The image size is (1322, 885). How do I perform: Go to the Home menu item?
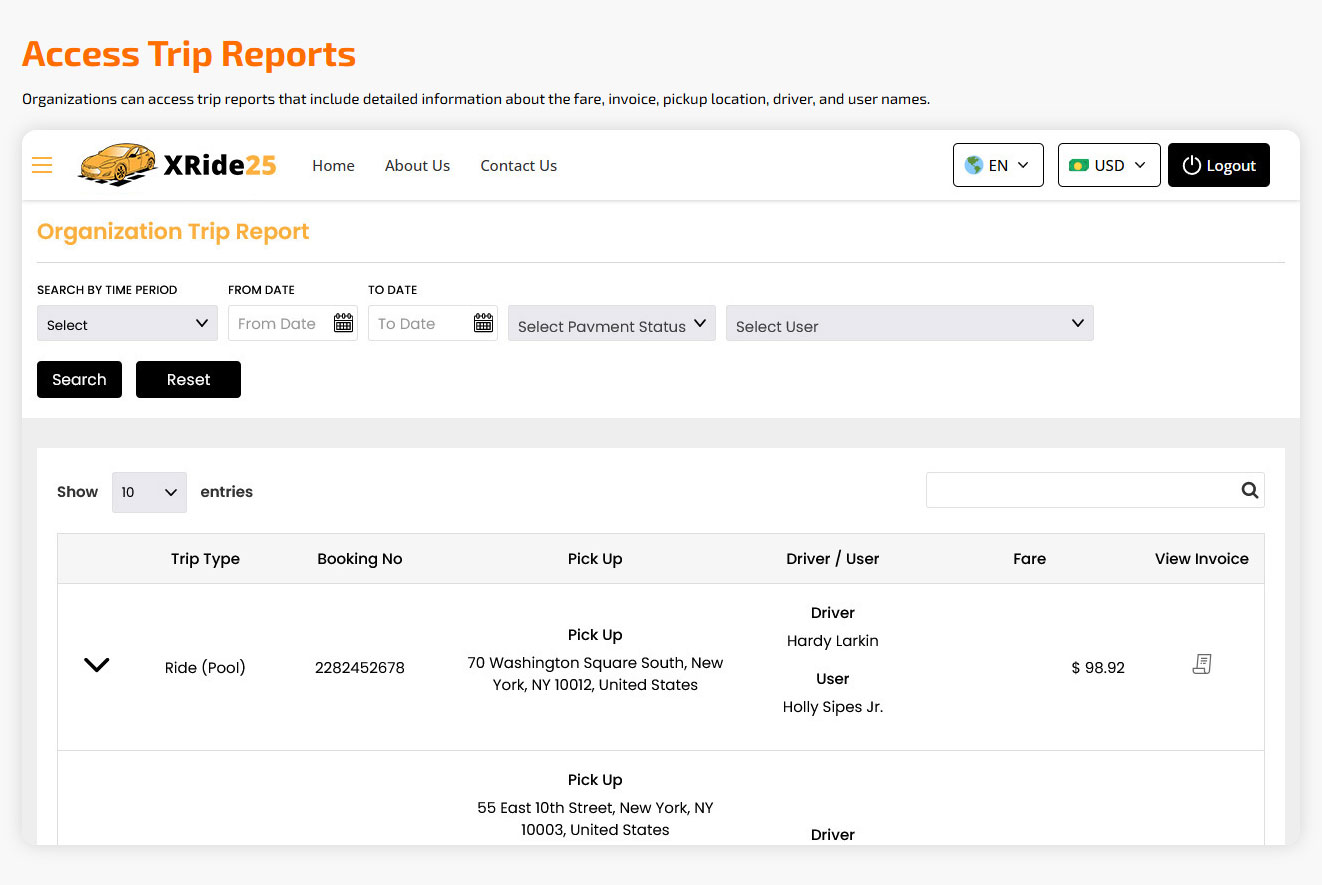pyautogui.click(x=333, y=165)
